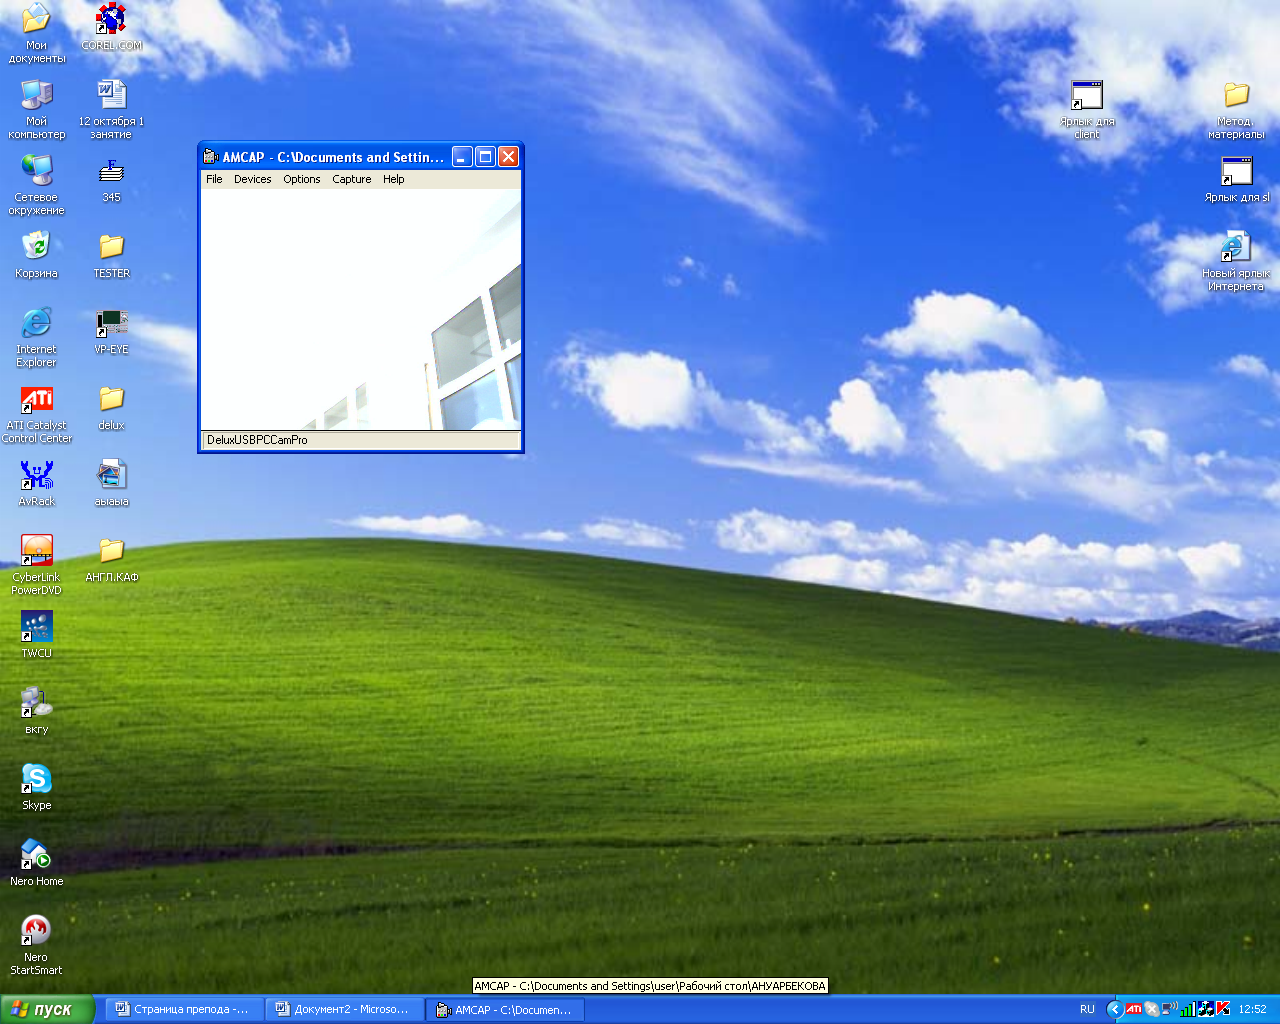
Task: Click the AMCAP taskbar button
Action: click(x=505, y=1009)
